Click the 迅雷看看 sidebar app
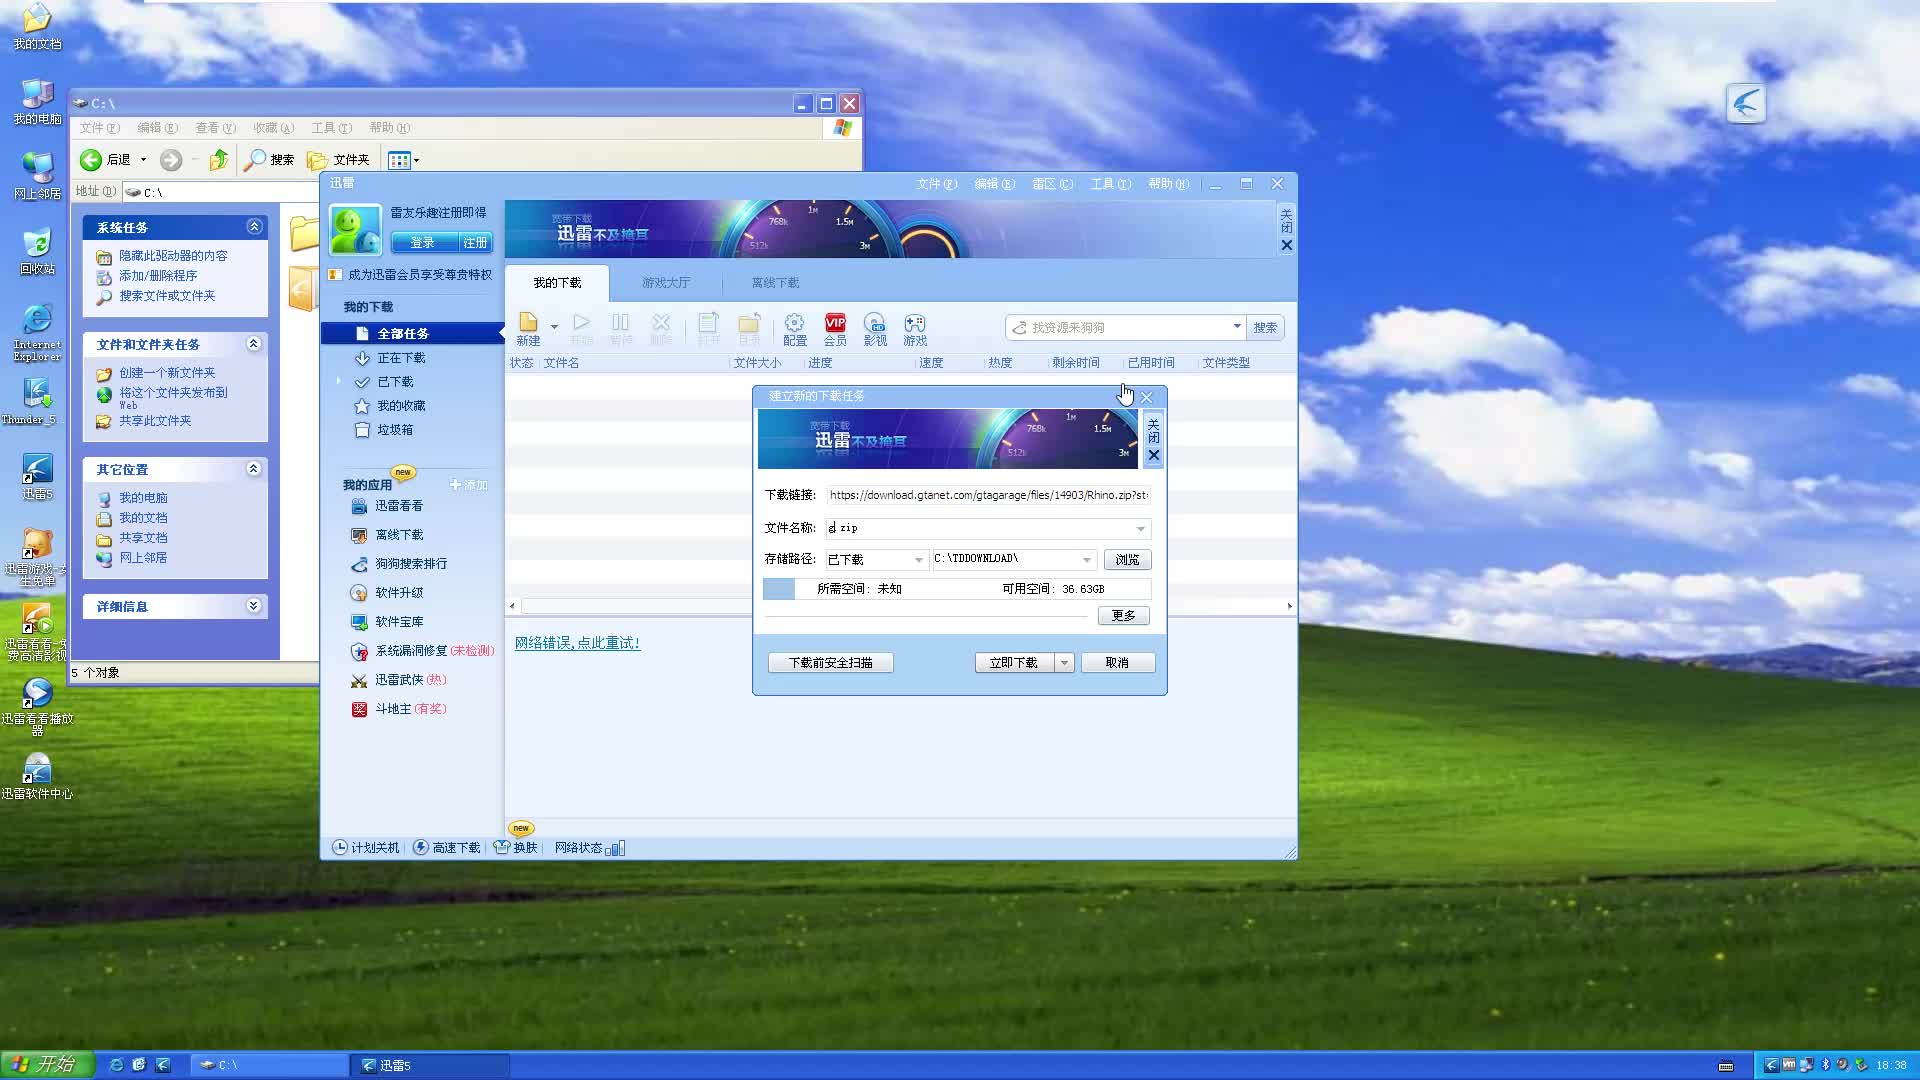 pos(388,506)
